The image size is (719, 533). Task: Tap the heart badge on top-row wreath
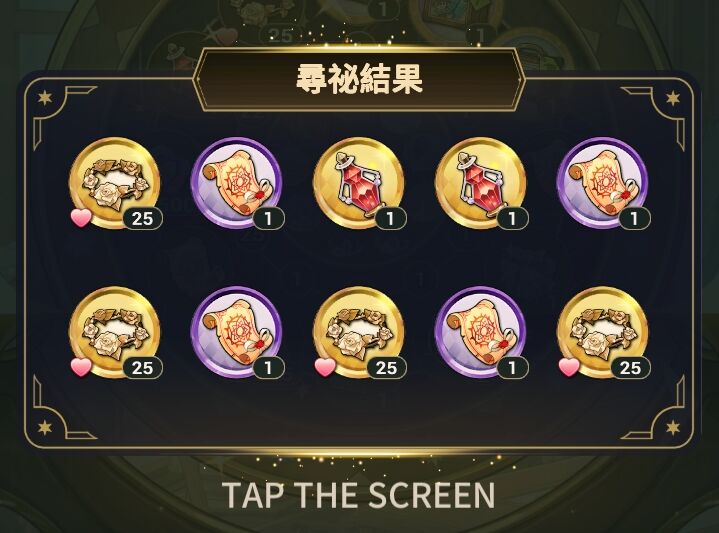click(x=81, y=217)
